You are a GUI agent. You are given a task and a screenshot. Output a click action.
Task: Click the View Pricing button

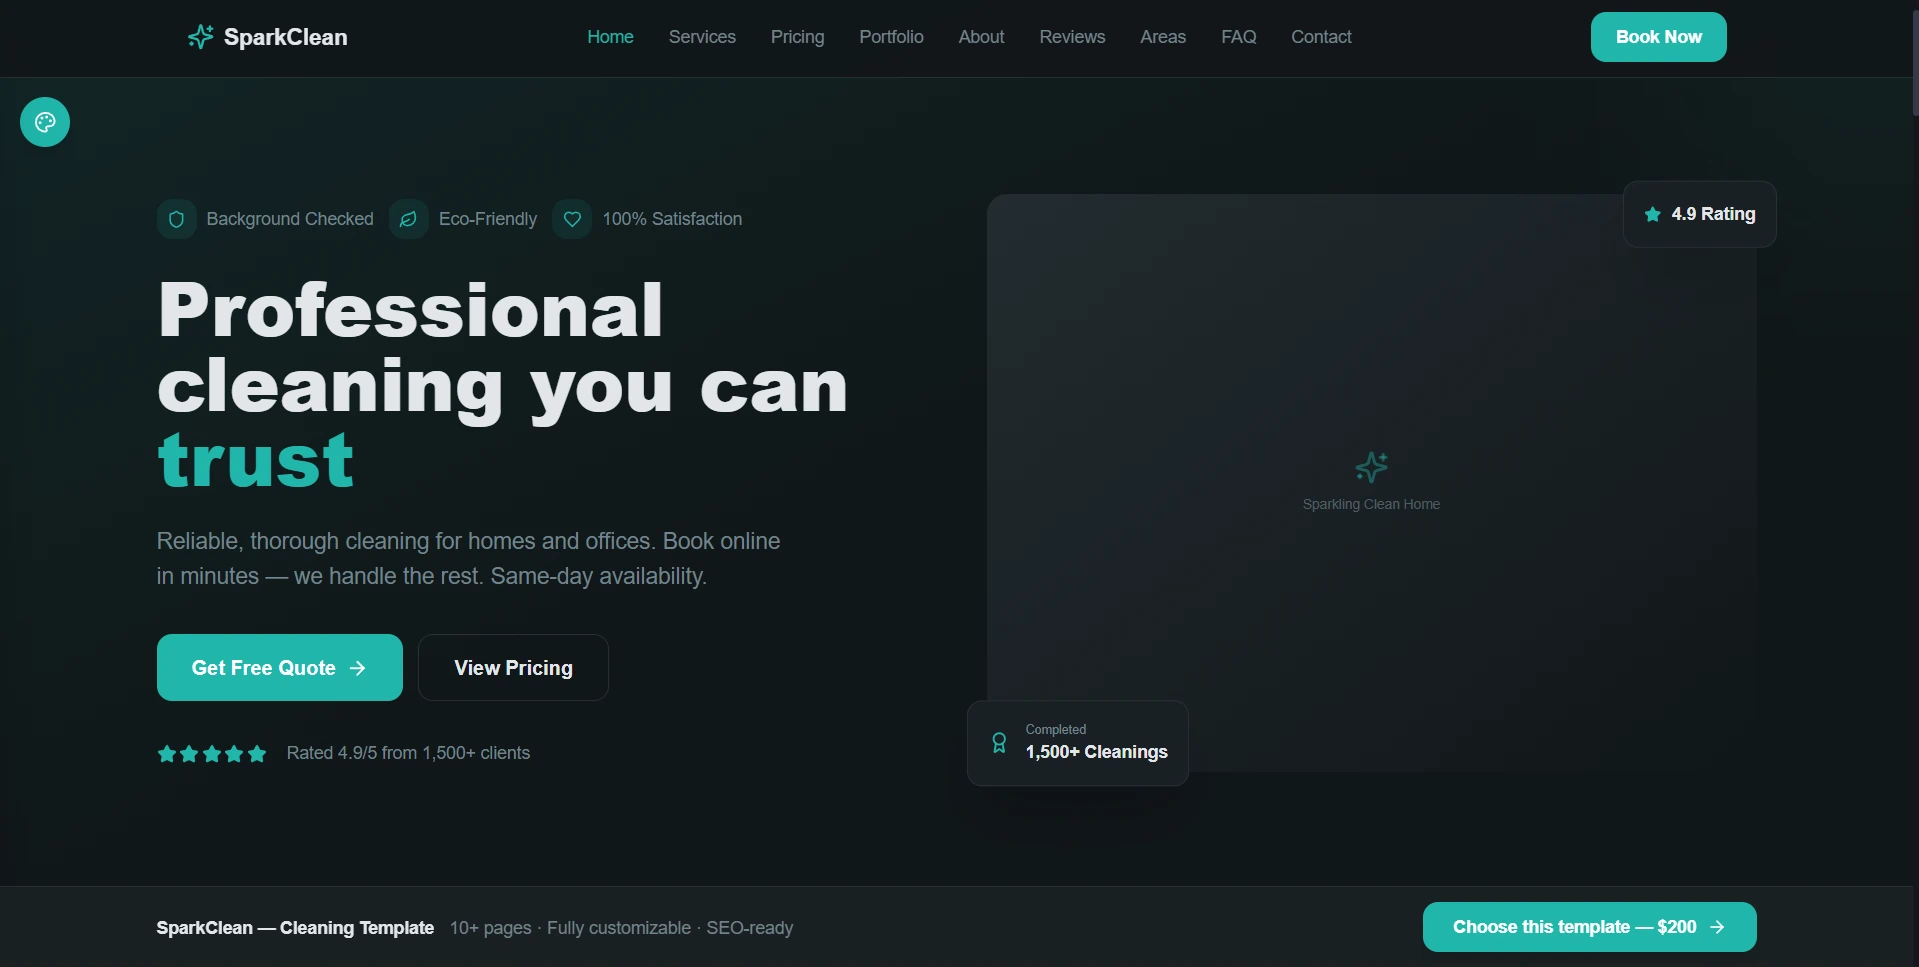click(x=513, y=667)
